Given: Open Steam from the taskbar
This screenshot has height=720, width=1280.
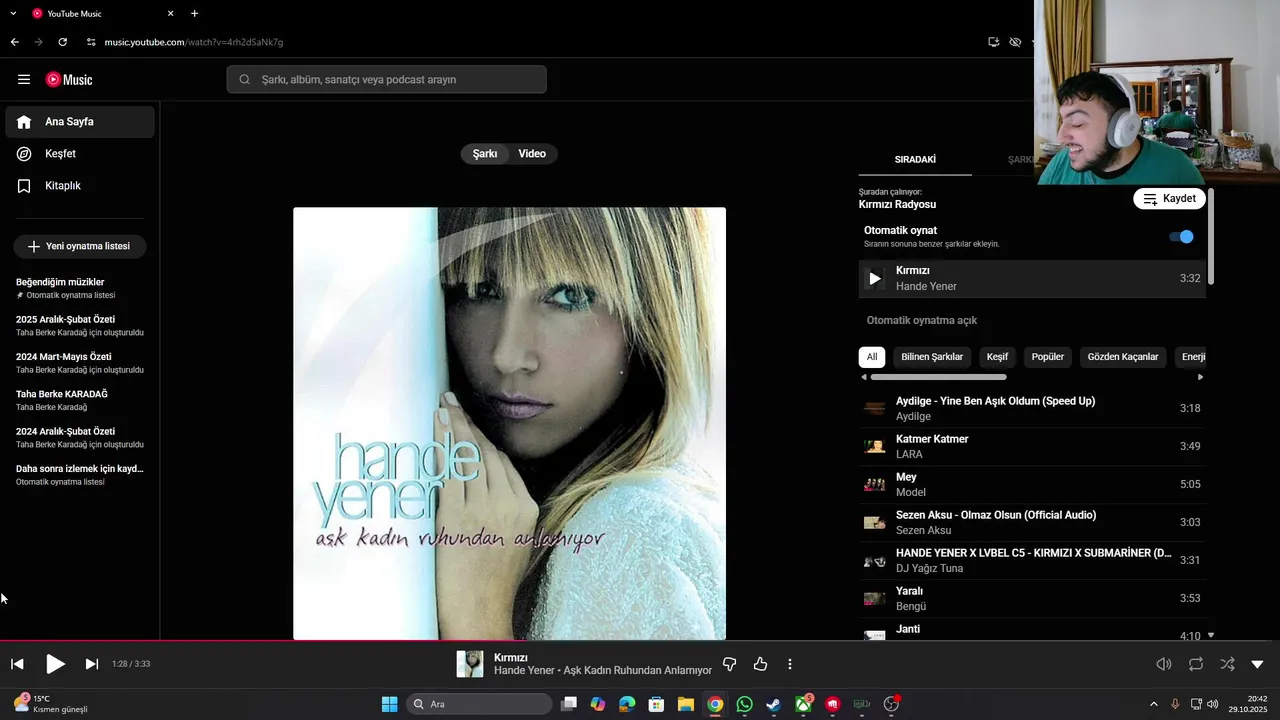Looking at the screenshot, I should [x=773, y=704].
